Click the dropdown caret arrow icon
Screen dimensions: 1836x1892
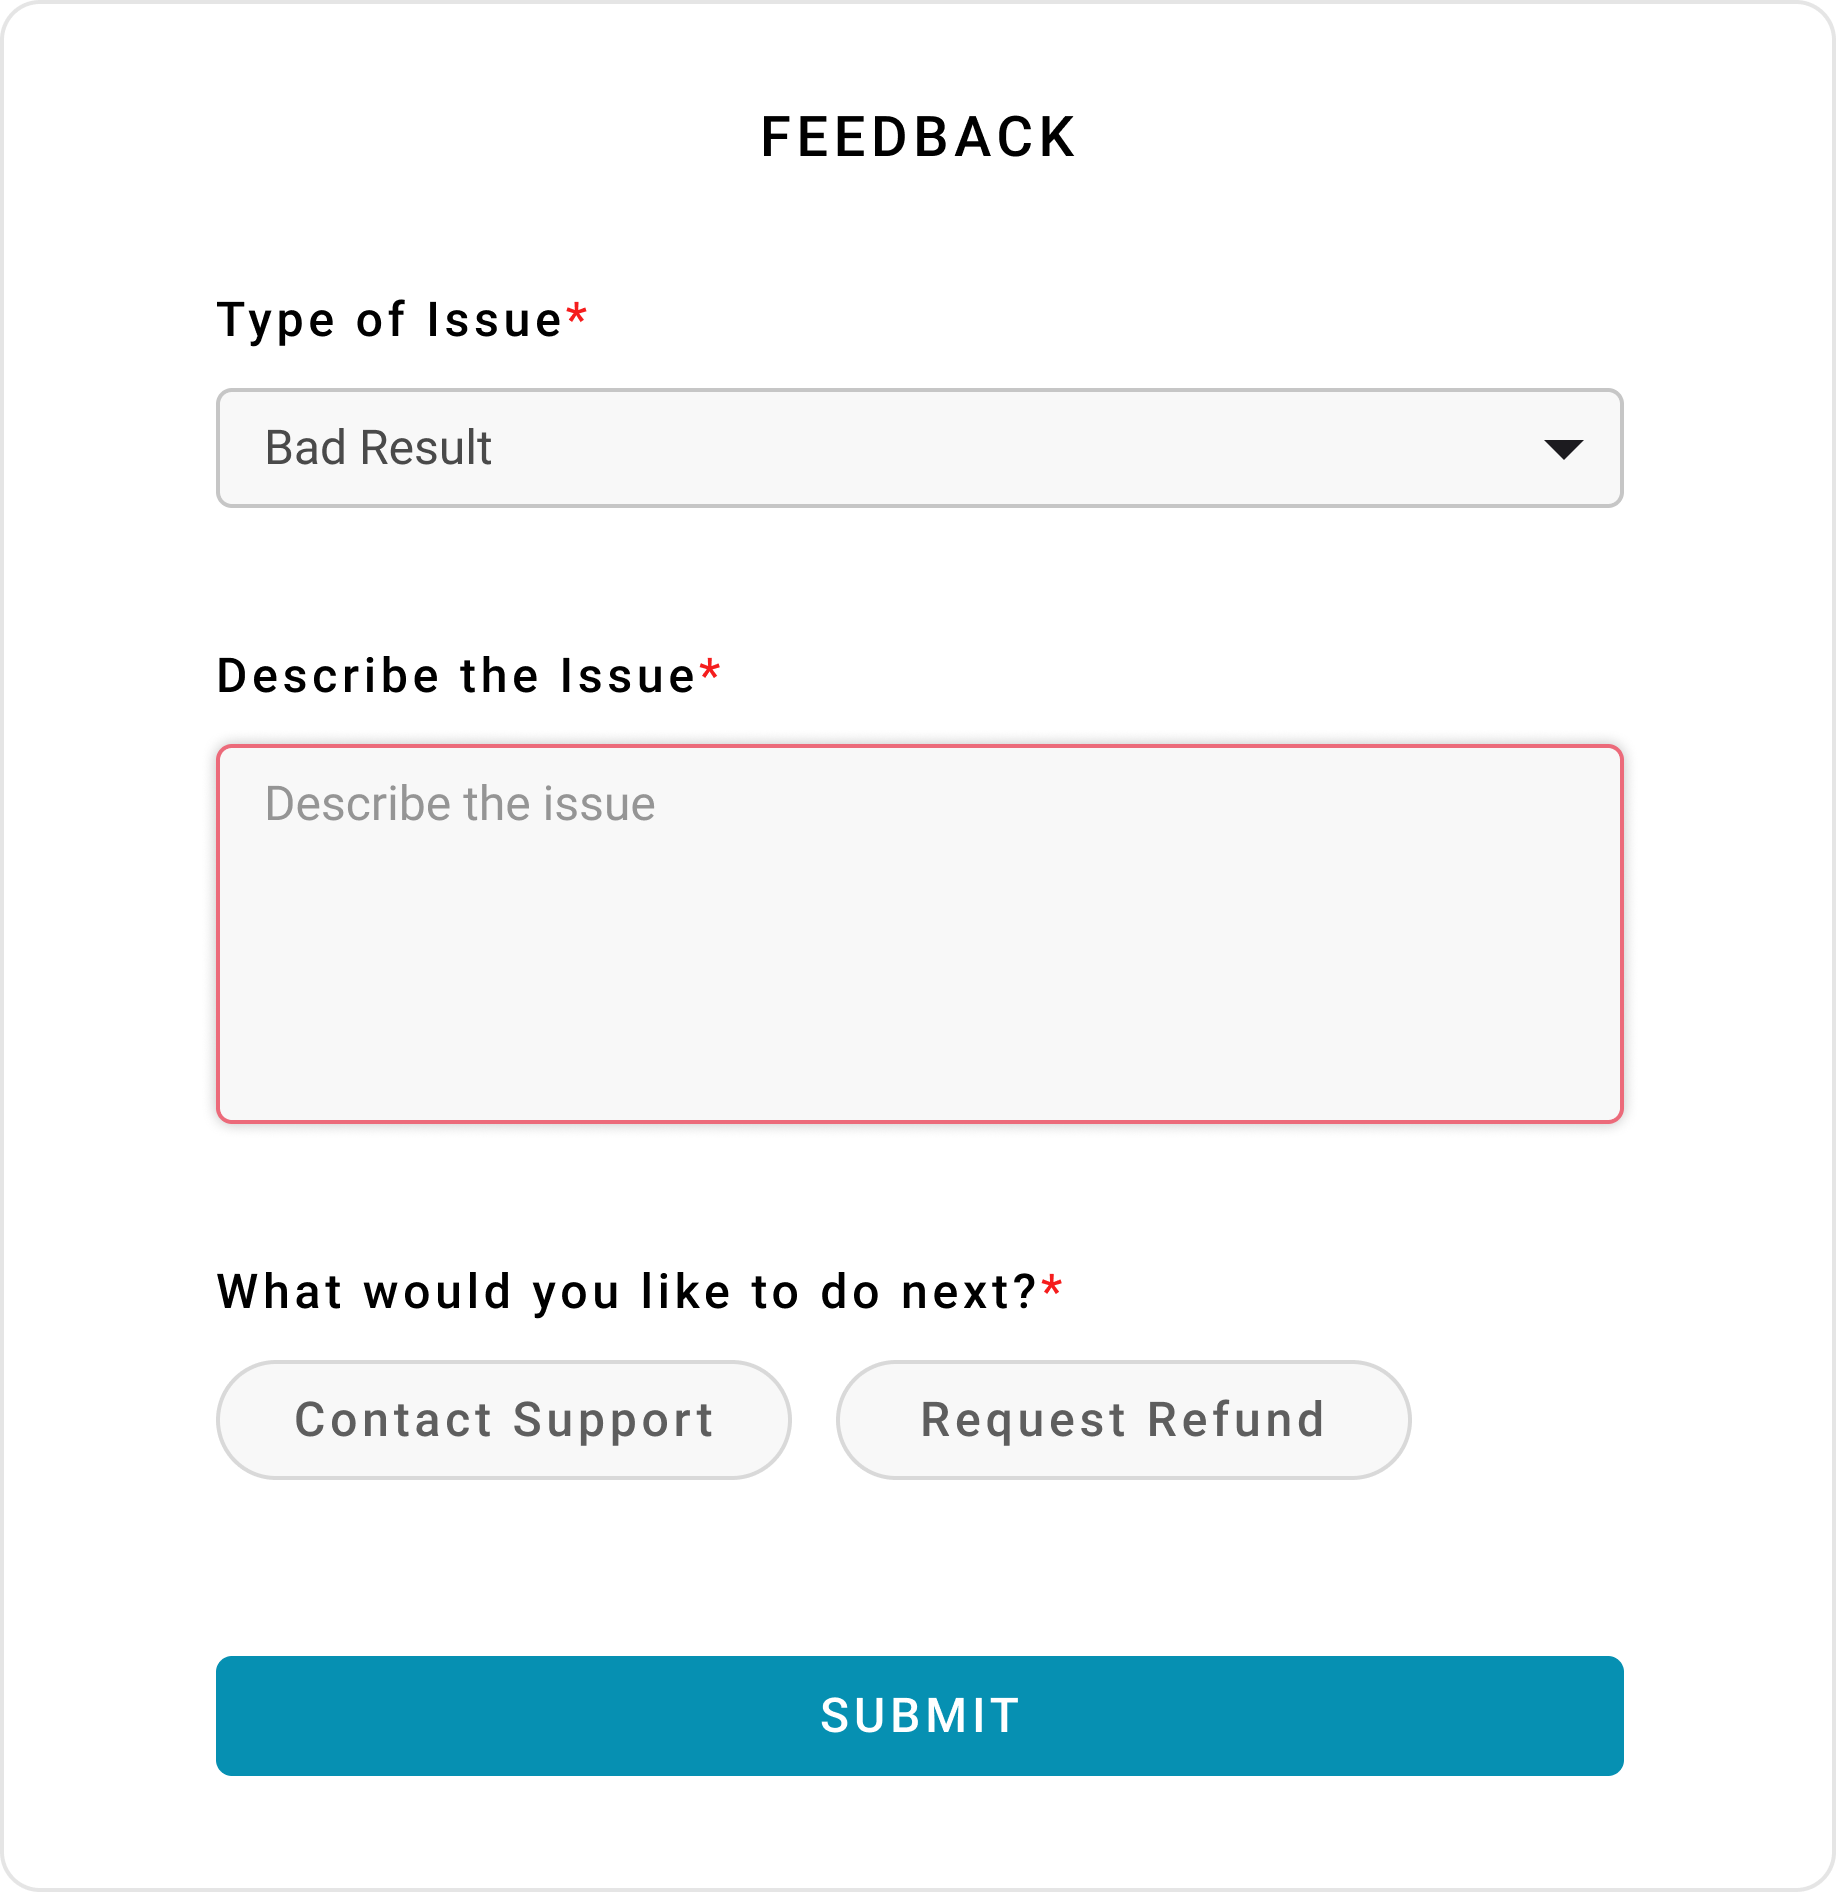click(1563, 449)
